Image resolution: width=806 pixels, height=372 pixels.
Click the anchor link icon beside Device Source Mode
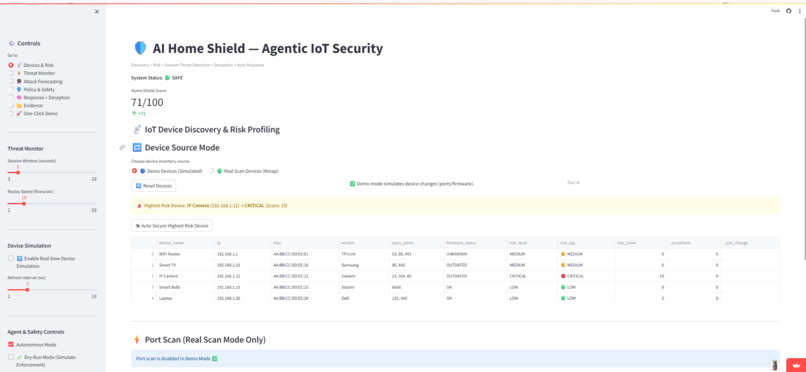(x=122, y=147)
